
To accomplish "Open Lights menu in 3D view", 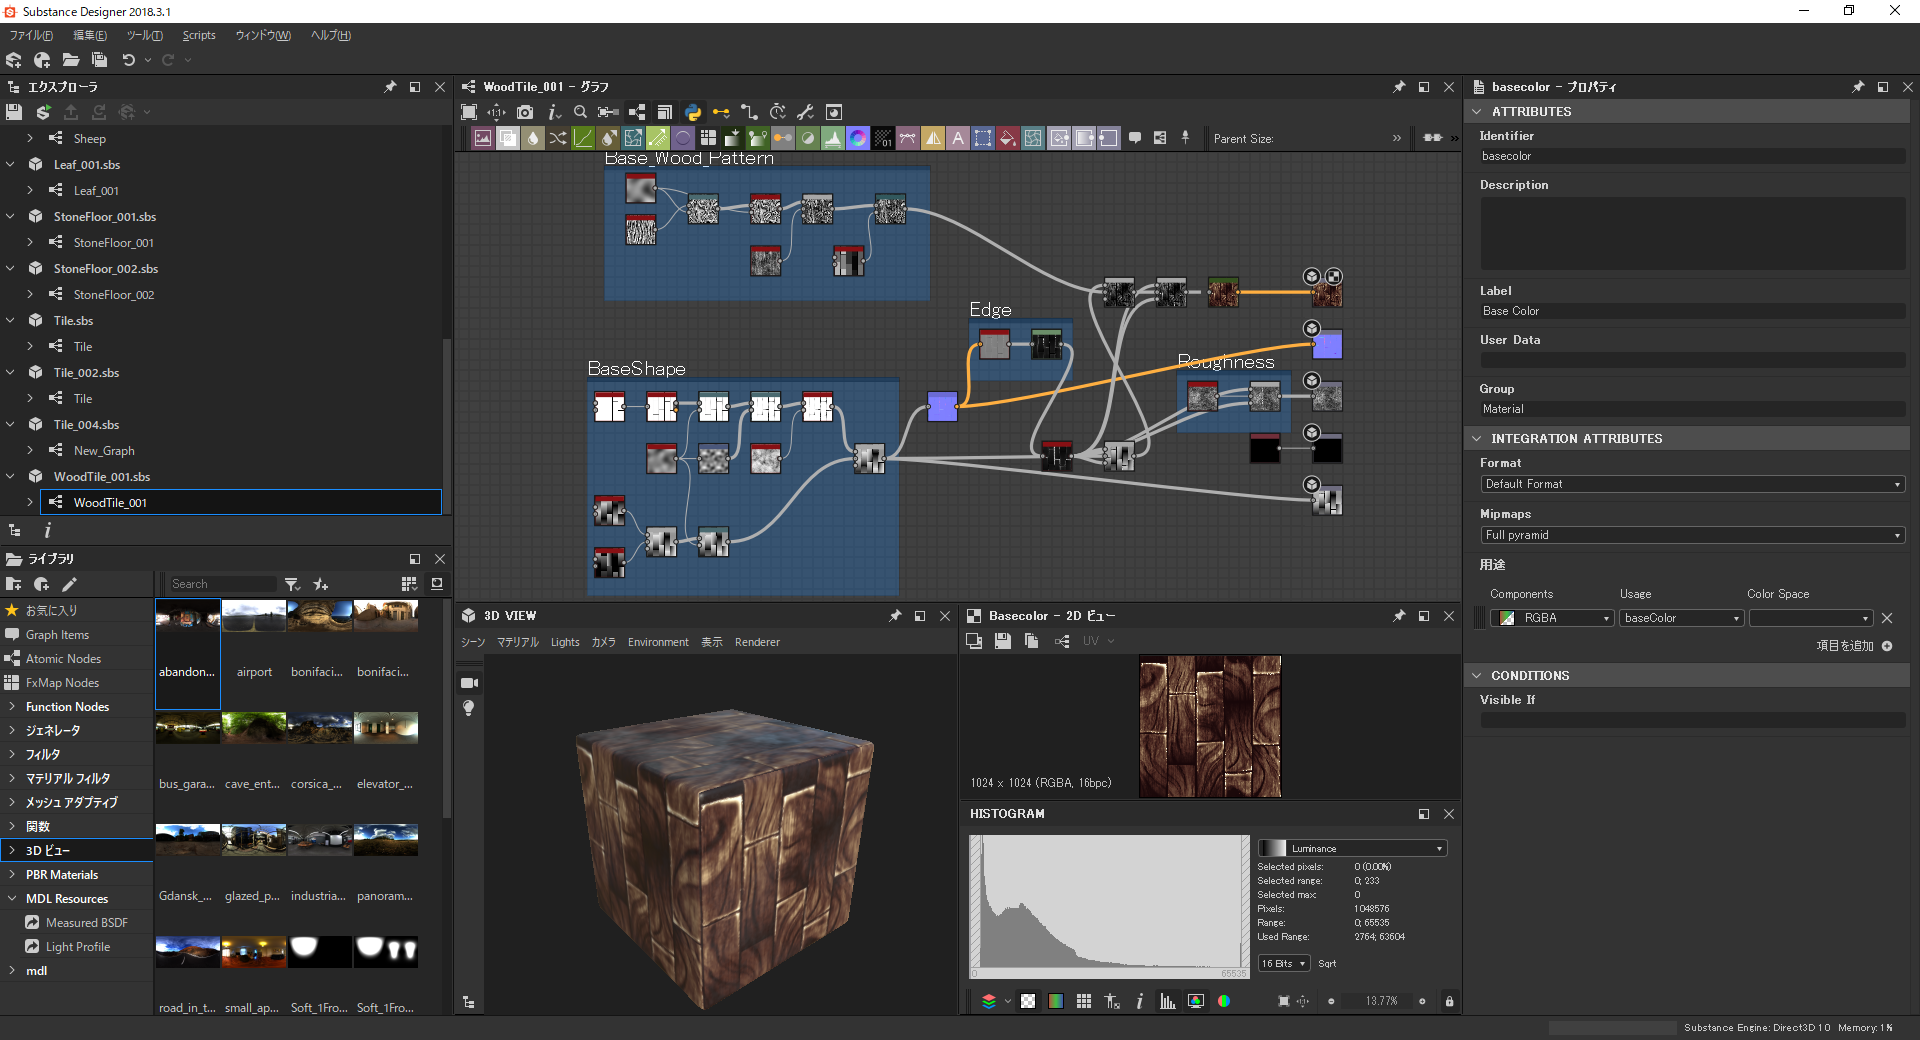I will tap(565, 642).
